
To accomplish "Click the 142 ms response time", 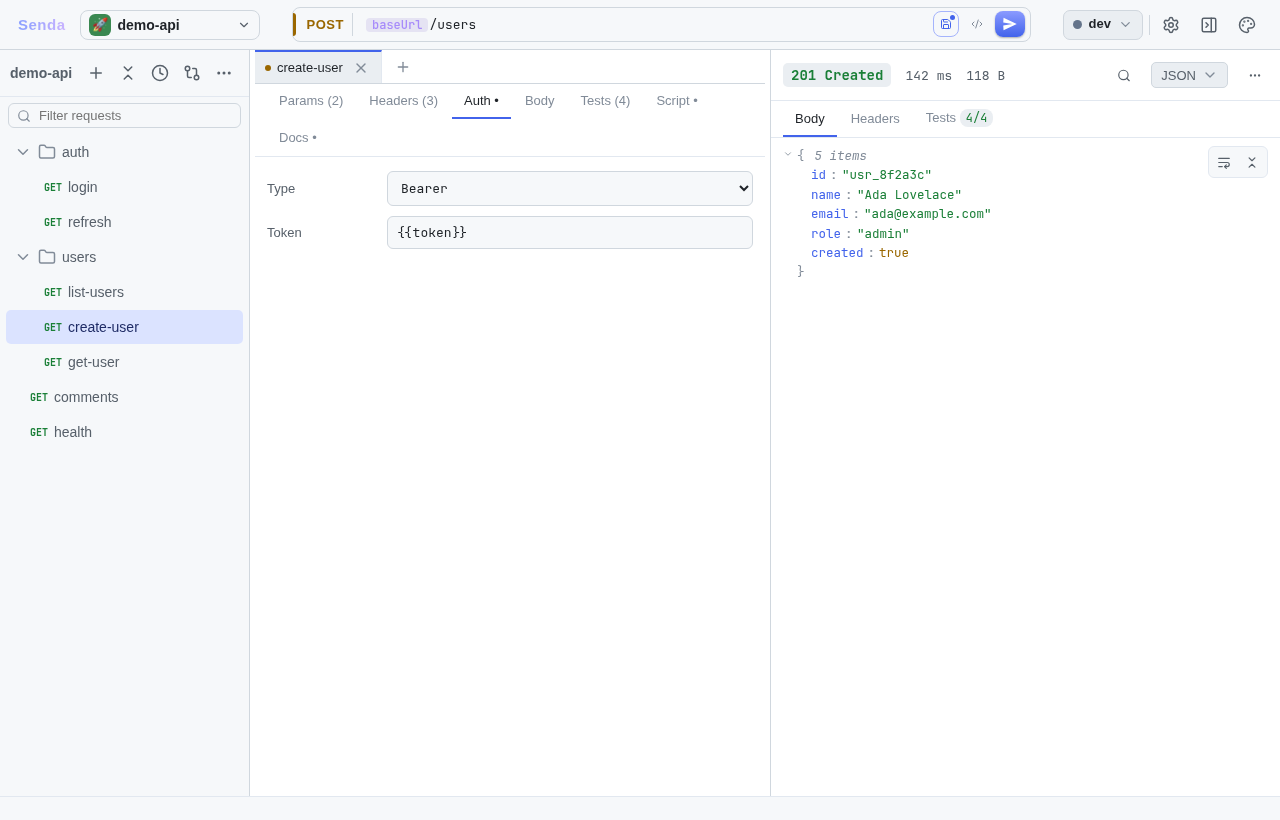I will 929,76.
